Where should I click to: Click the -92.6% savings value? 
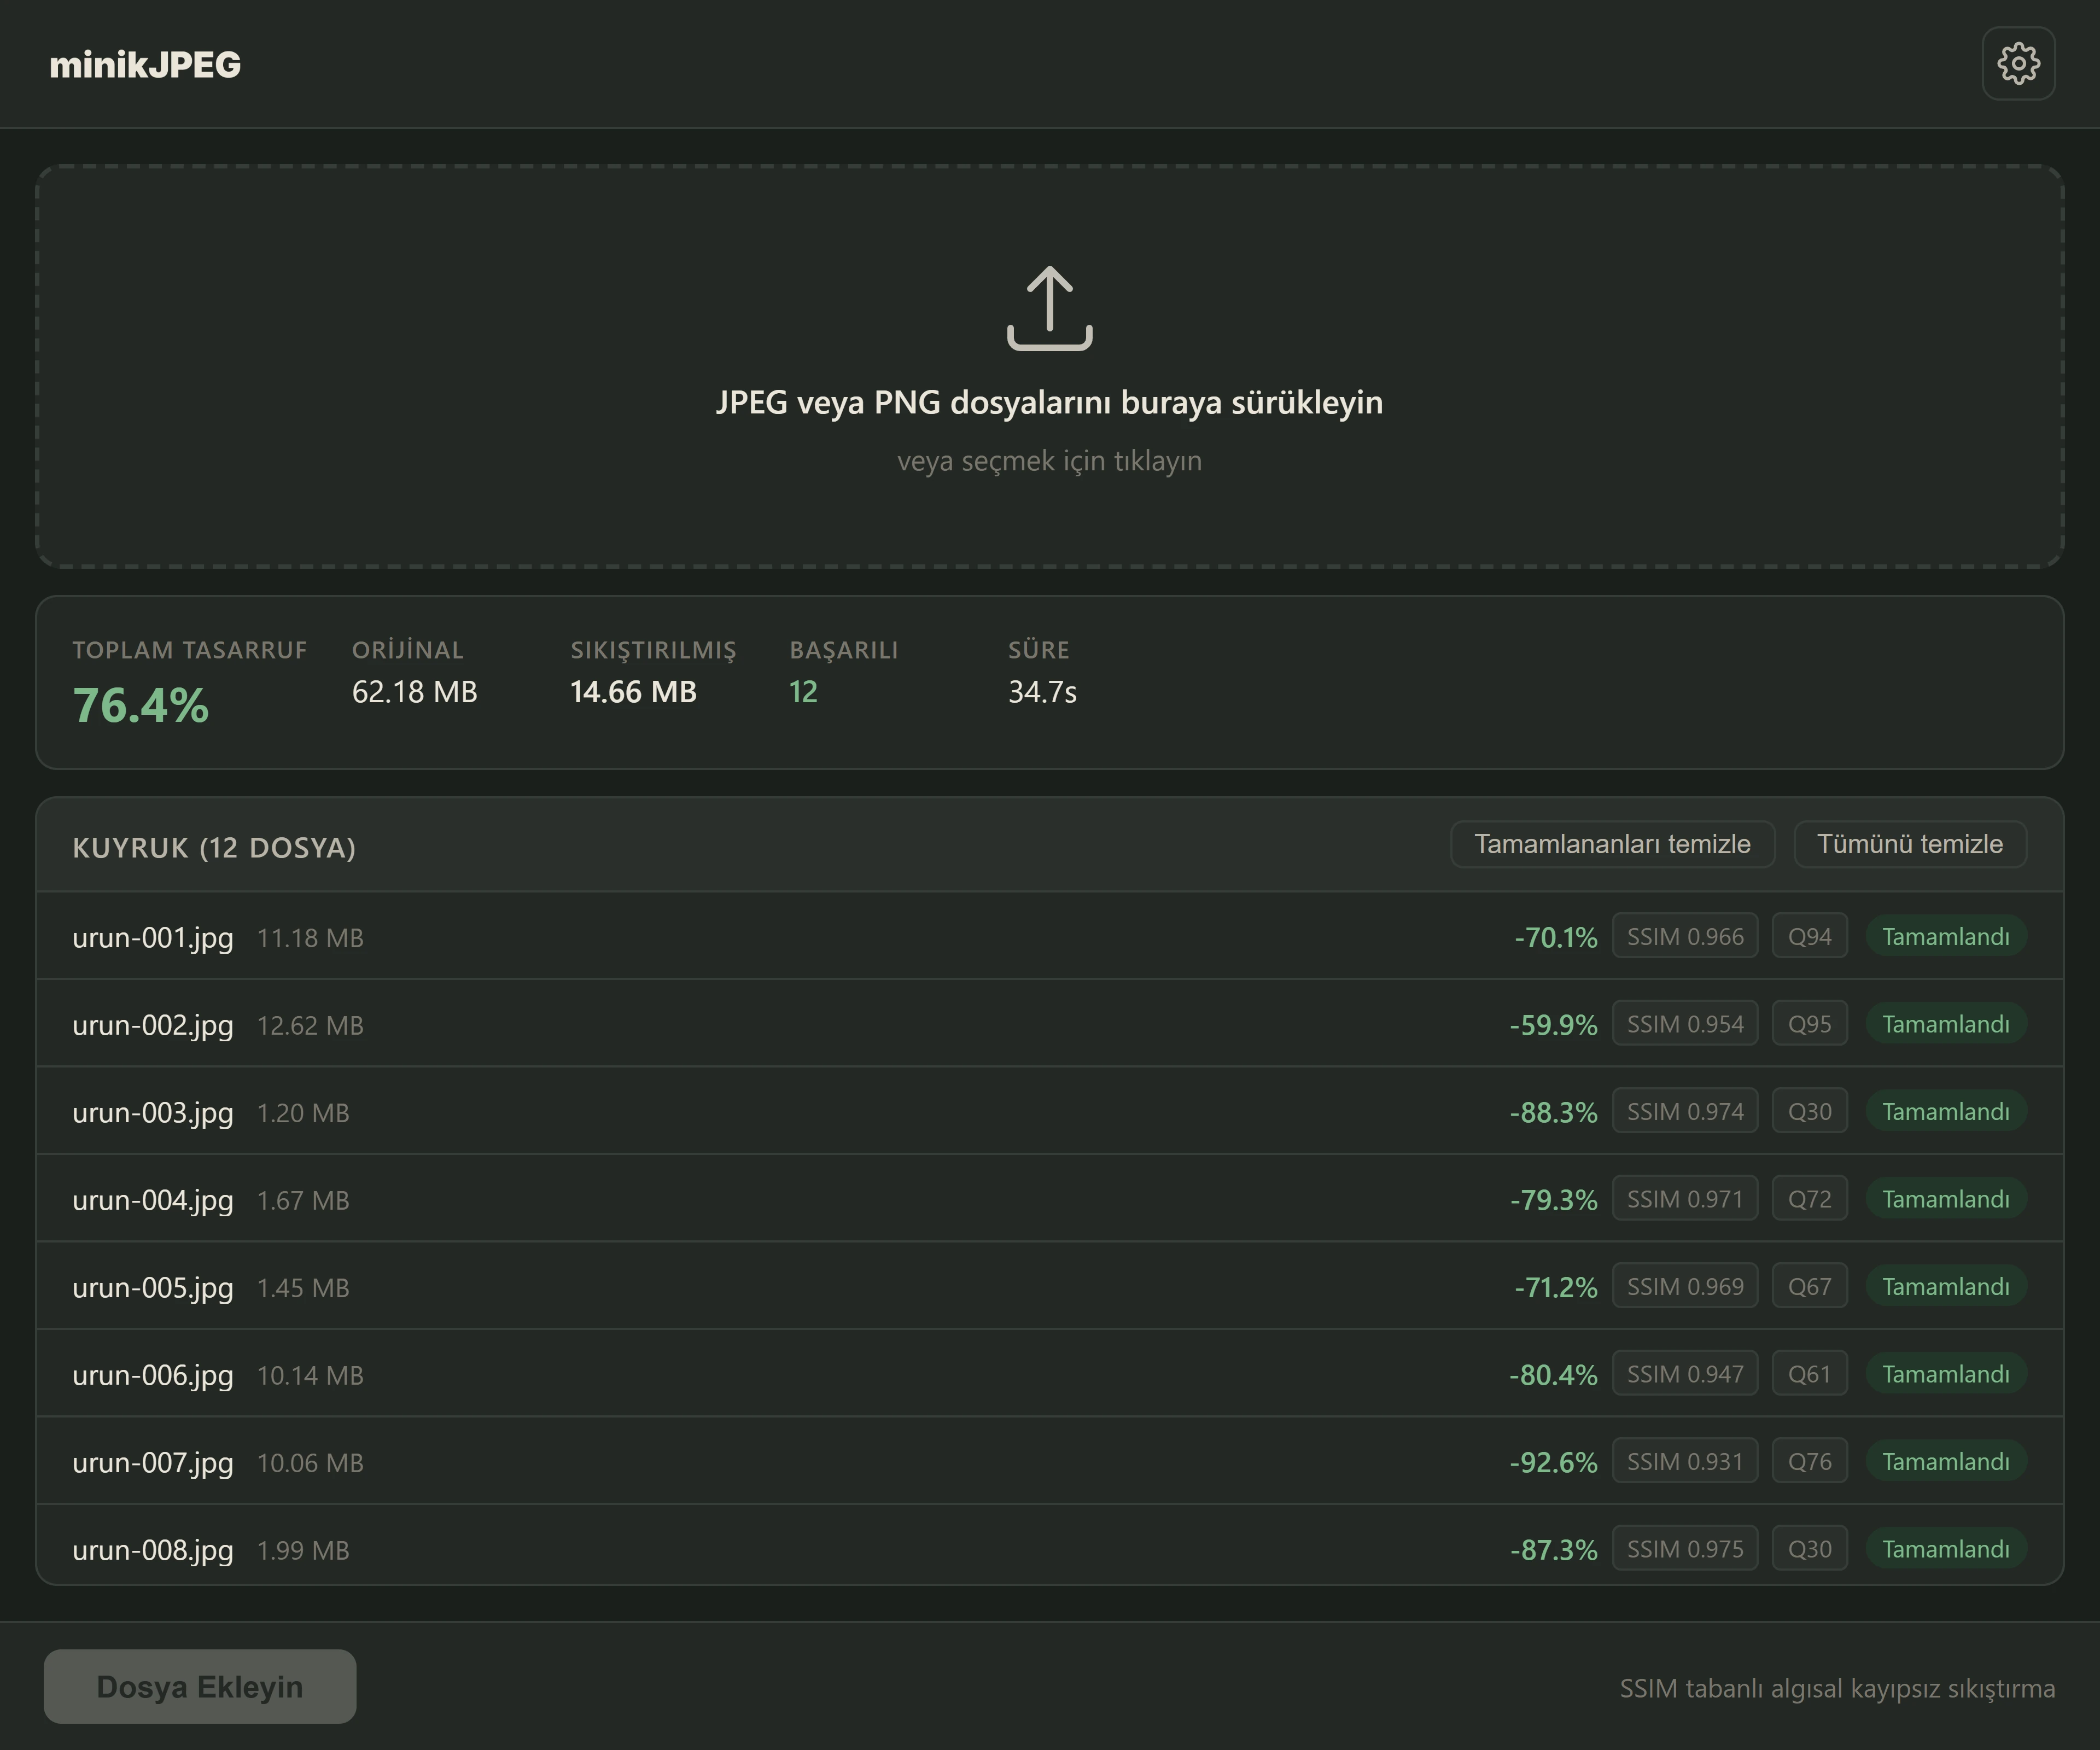1554,1462
